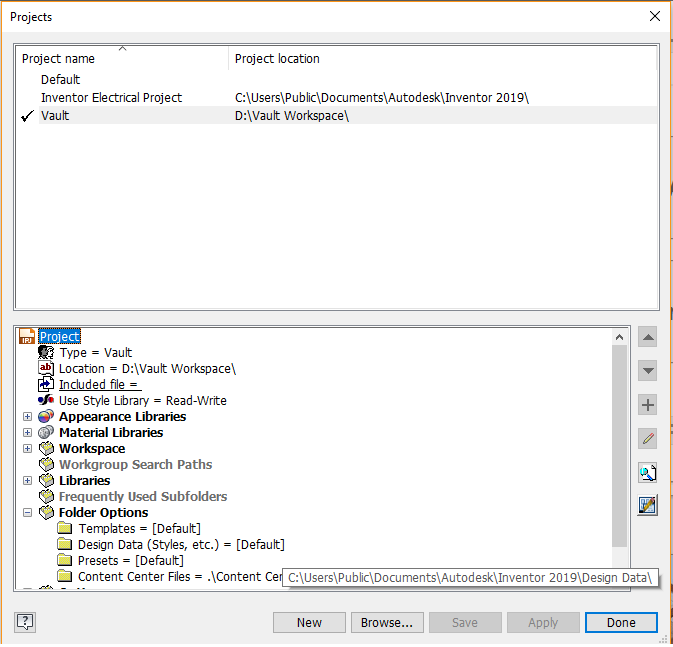Click the move-down arrow button

click(648, 371)
